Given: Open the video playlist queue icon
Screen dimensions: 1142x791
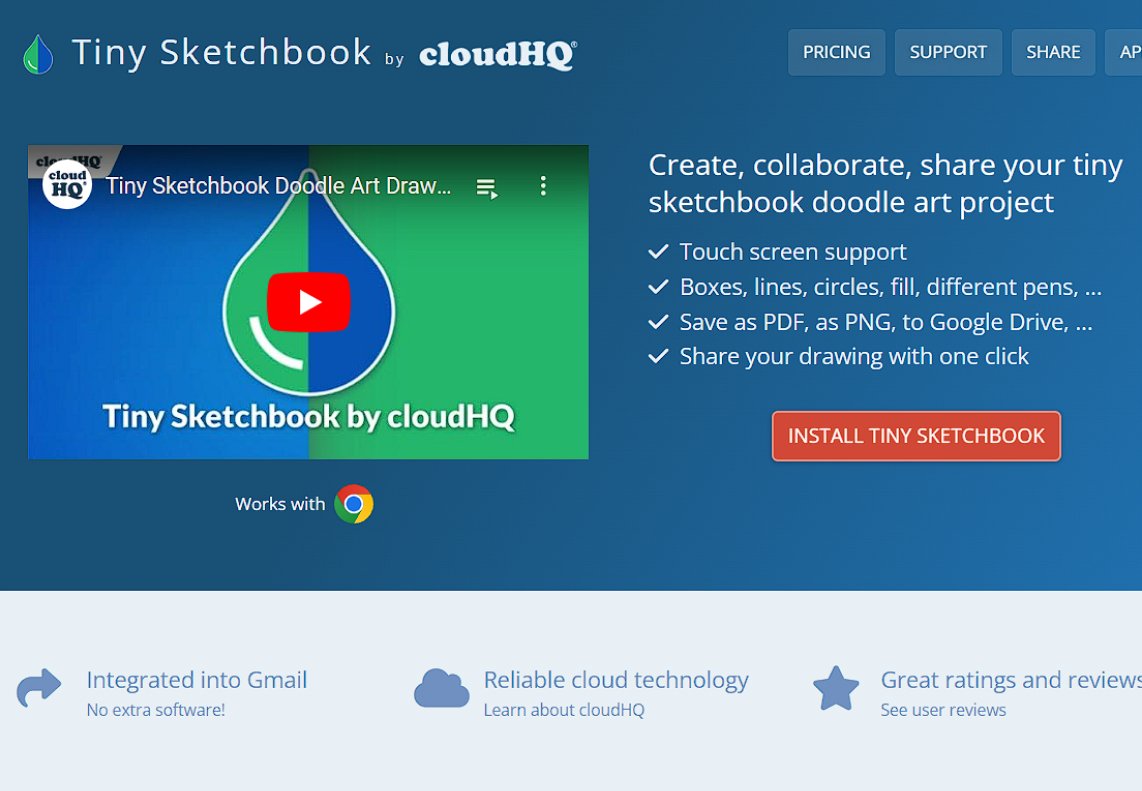Looking at the screenshot, I should [487, 187].
